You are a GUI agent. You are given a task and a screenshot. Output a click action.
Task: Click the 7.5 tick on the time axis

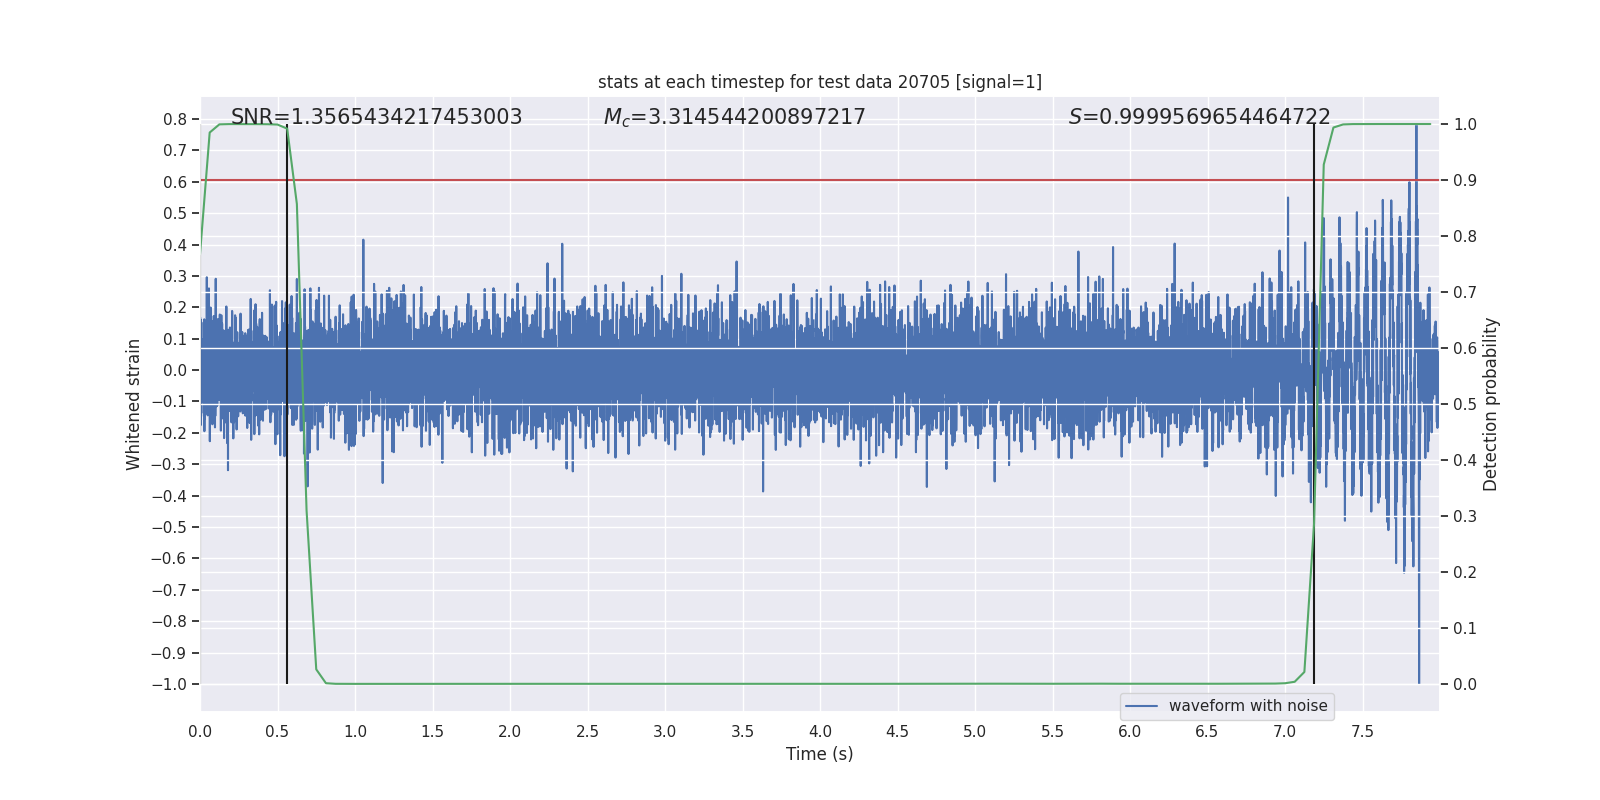tap(1362, 731)
